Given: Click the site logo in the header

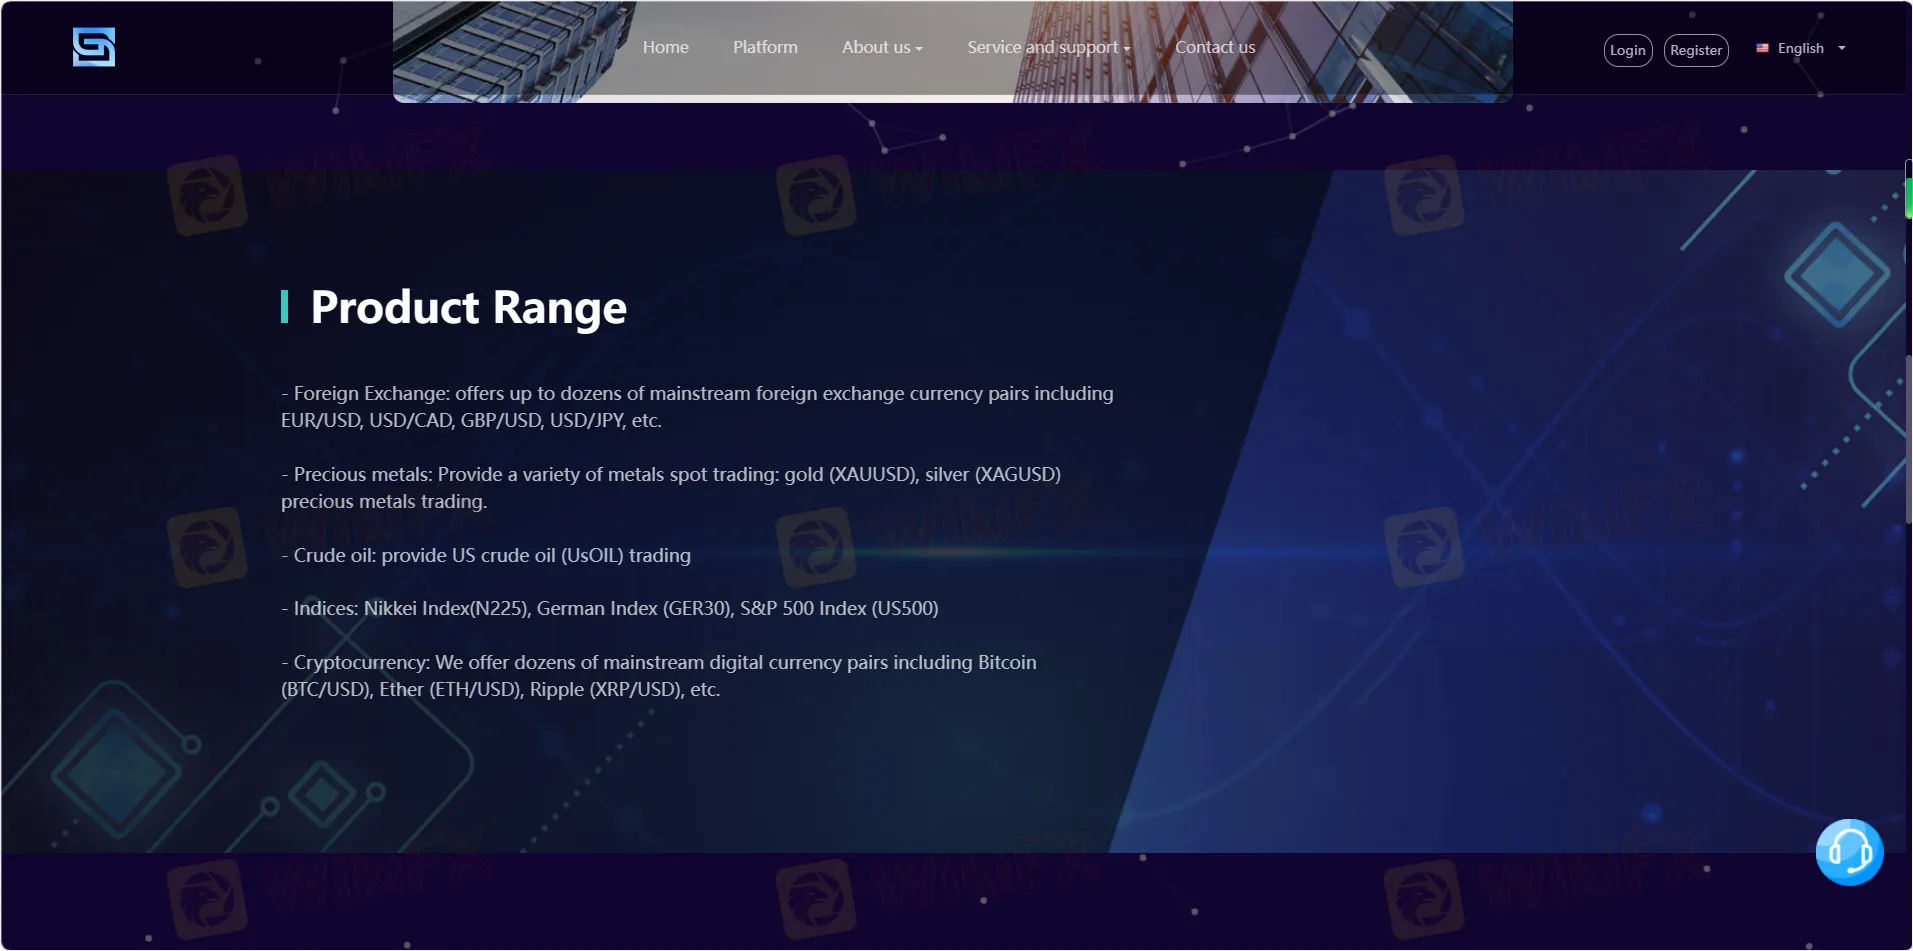Looking at the screenshot, I should pos(94,47).
